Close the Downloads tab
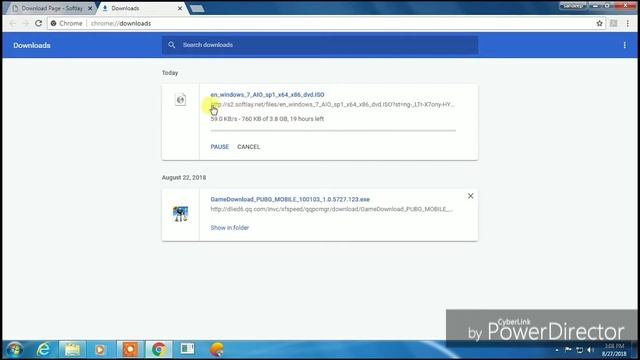 pos(180,8)
